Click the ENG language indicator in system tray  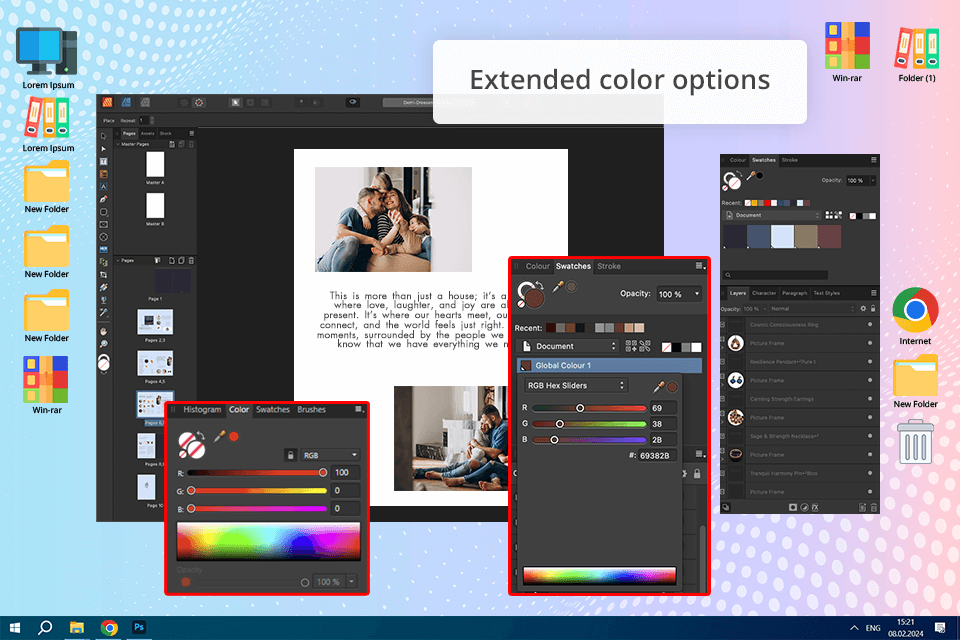[873, 628]
